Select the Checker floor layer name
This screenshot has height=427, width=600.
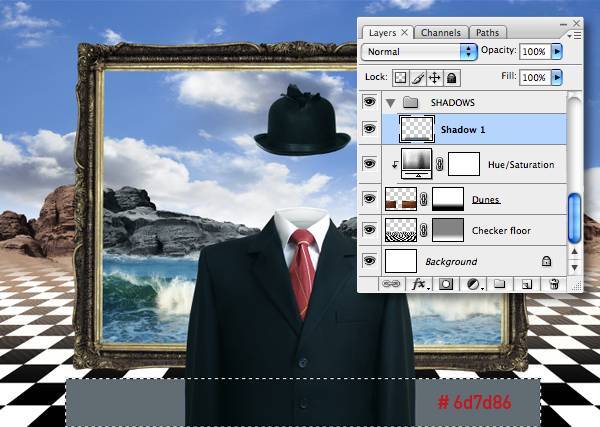501,231
